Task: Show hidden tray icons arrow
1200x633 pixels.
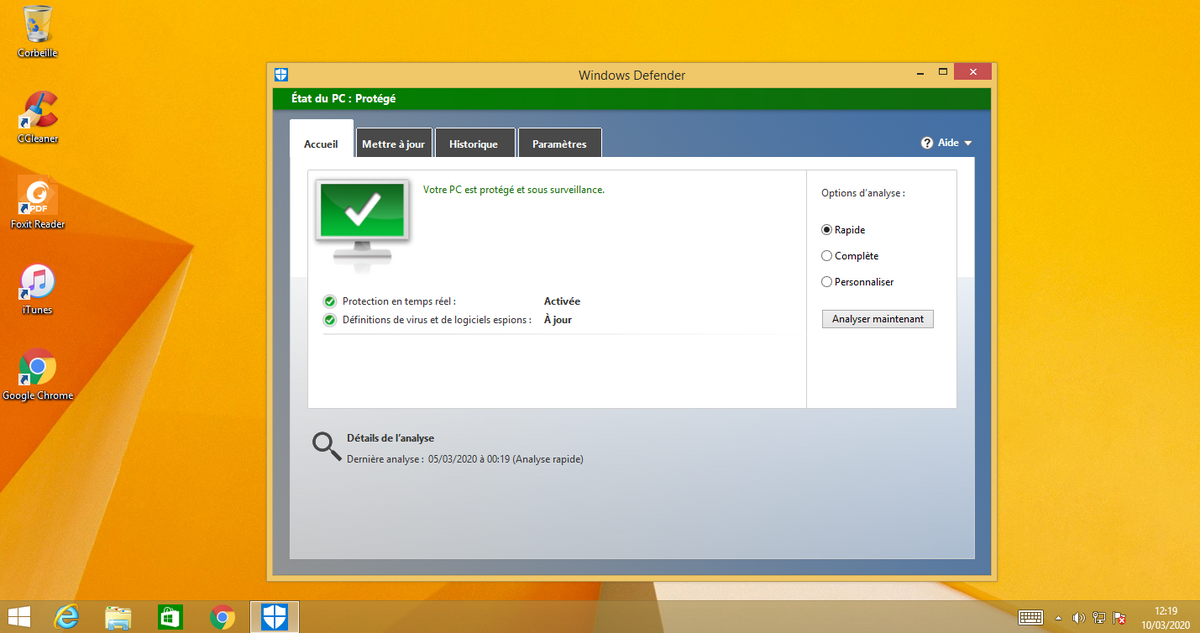Action: pos(1059,618)
